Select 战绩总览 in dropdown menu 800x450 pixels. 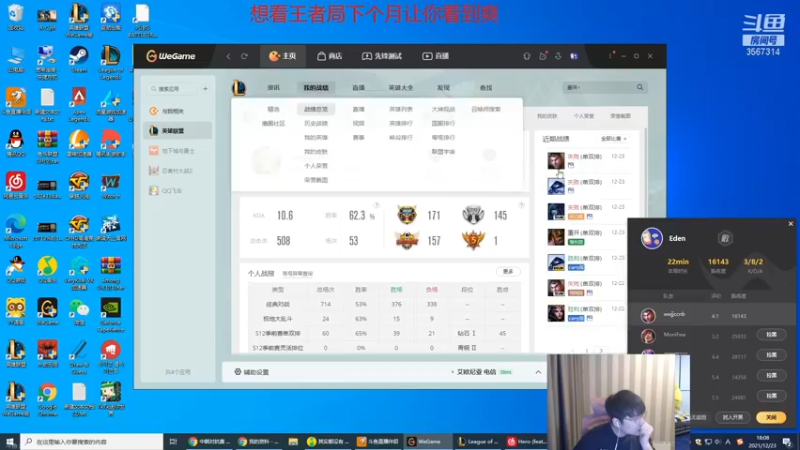tap(316, 109)
